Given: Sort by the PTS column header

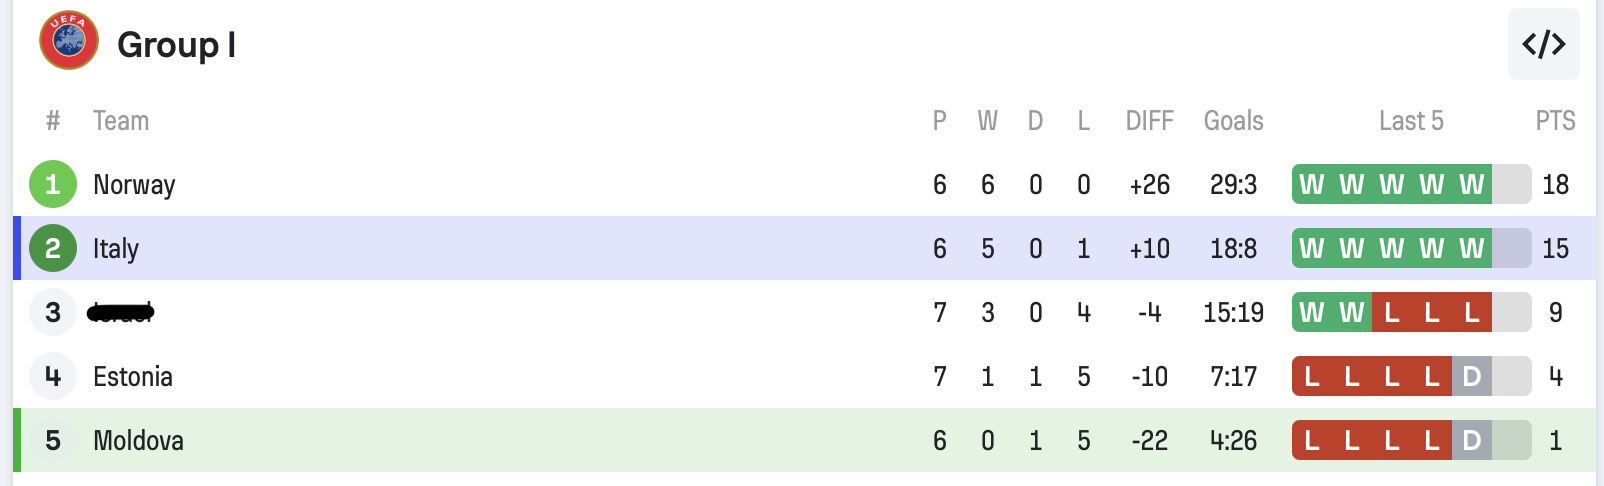Looking at the screenshot, I should pyautogui.click(x=1555, y=121).
